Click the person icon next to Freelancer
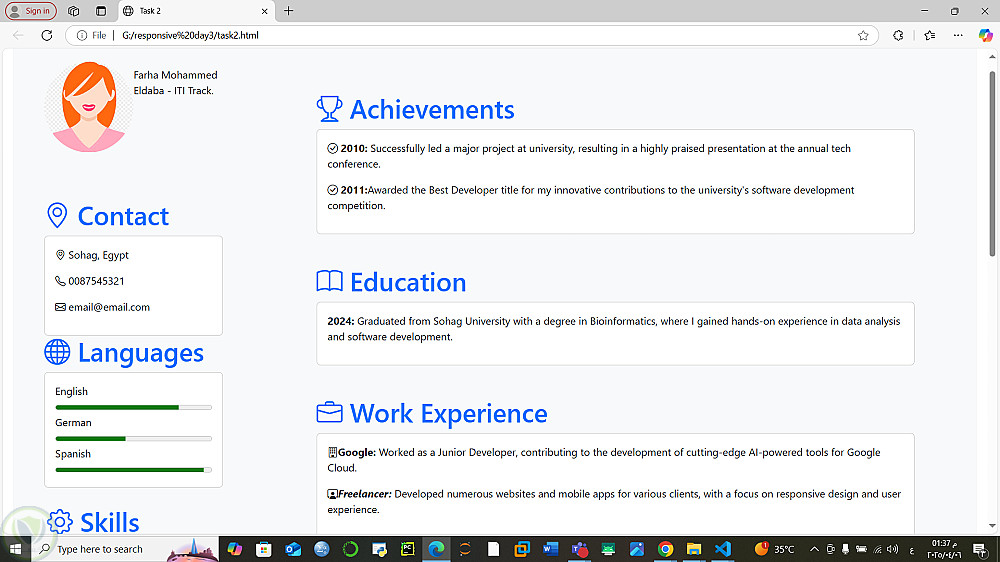 [x=332, y=494]
